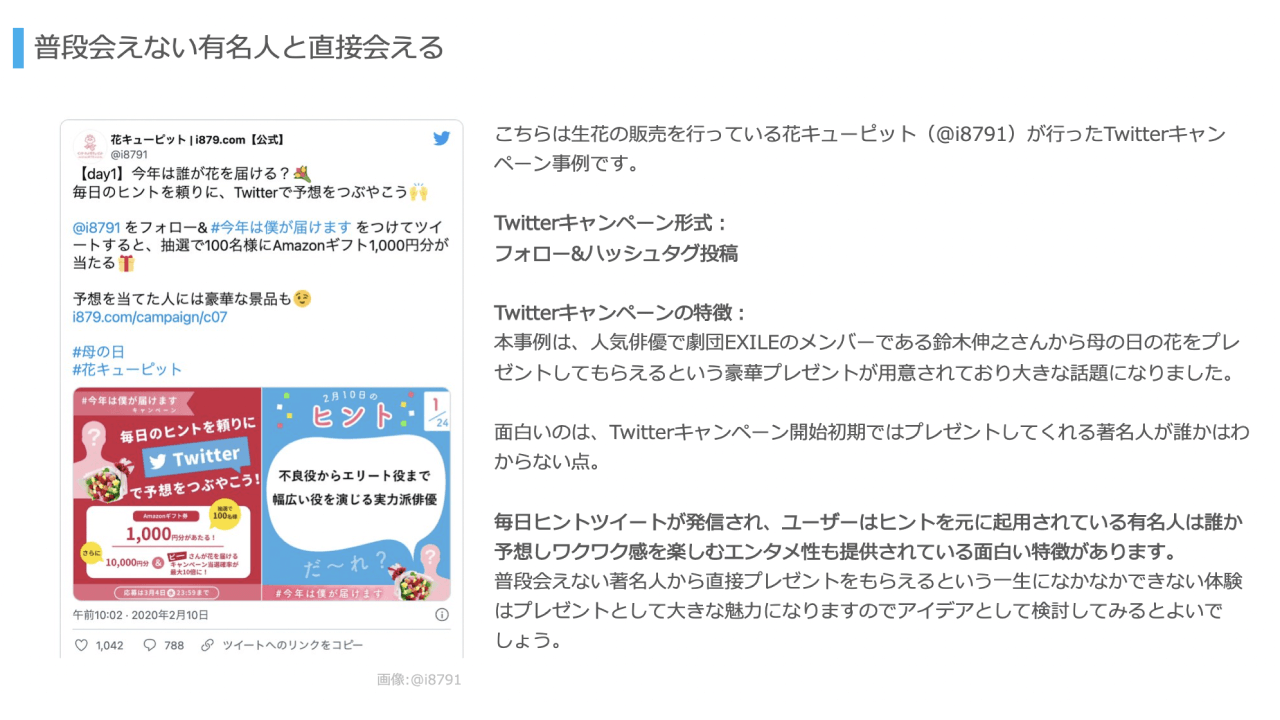Click ツイートへのリンクをコピー
Image resolution: width=1280 pixels, height=720 pixels.
coord(292,645)
